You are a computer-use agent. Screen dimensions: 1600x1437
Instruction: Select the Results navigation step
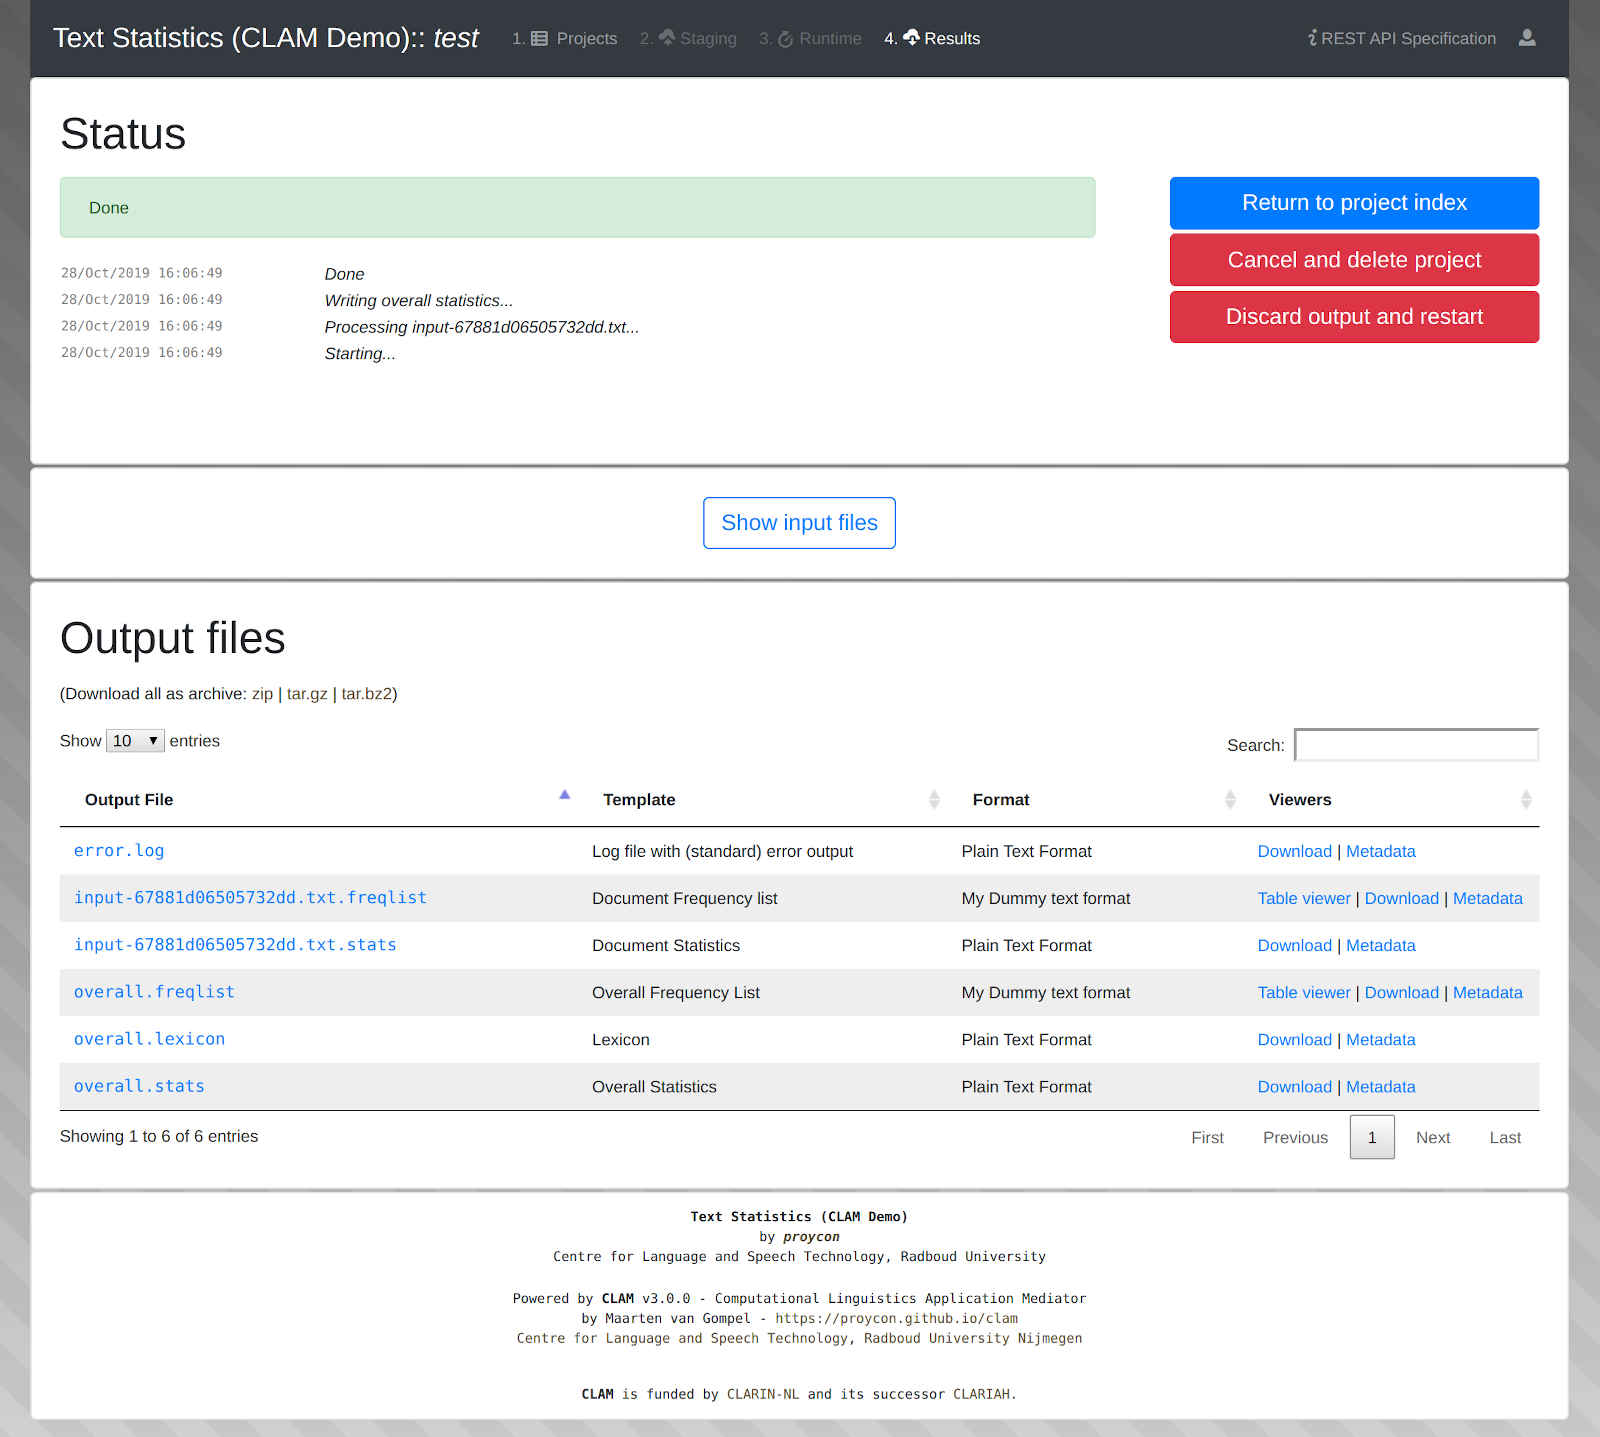pos(940,38)
